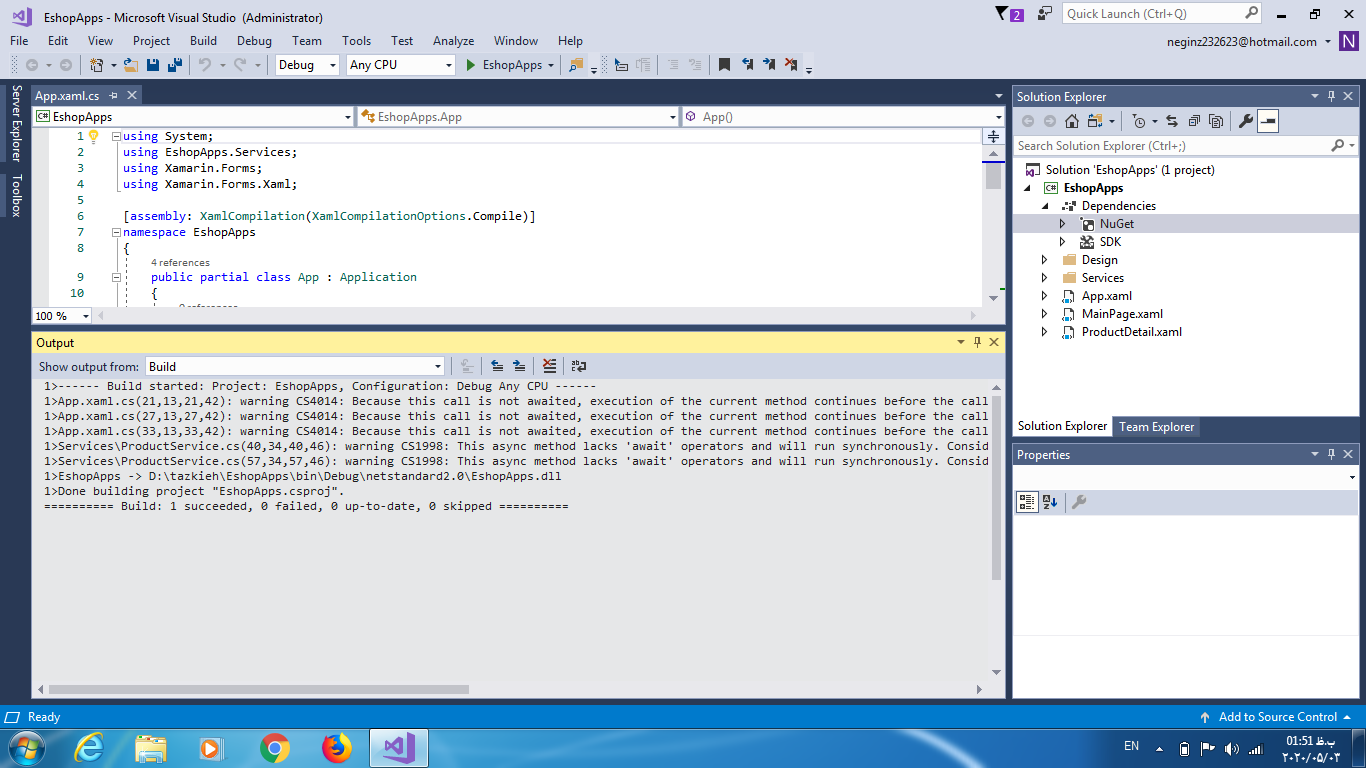Click the lightbulb quick actions icon
This screenshot has height=768, width=1366.
tap(94, 136)
